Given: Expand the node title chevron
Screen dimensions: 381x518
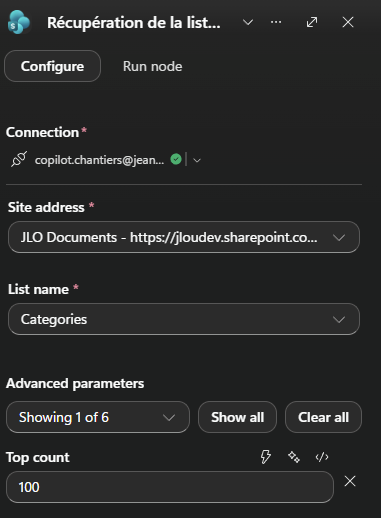Looking at the screenshot, I should pyautogui.click(x=248, y=23).
